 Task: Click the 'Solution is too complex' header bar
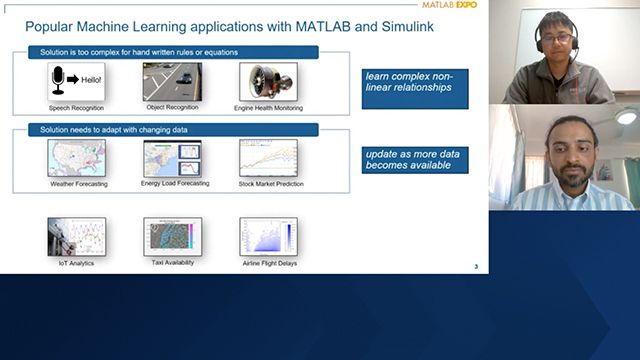click(173, 52)
